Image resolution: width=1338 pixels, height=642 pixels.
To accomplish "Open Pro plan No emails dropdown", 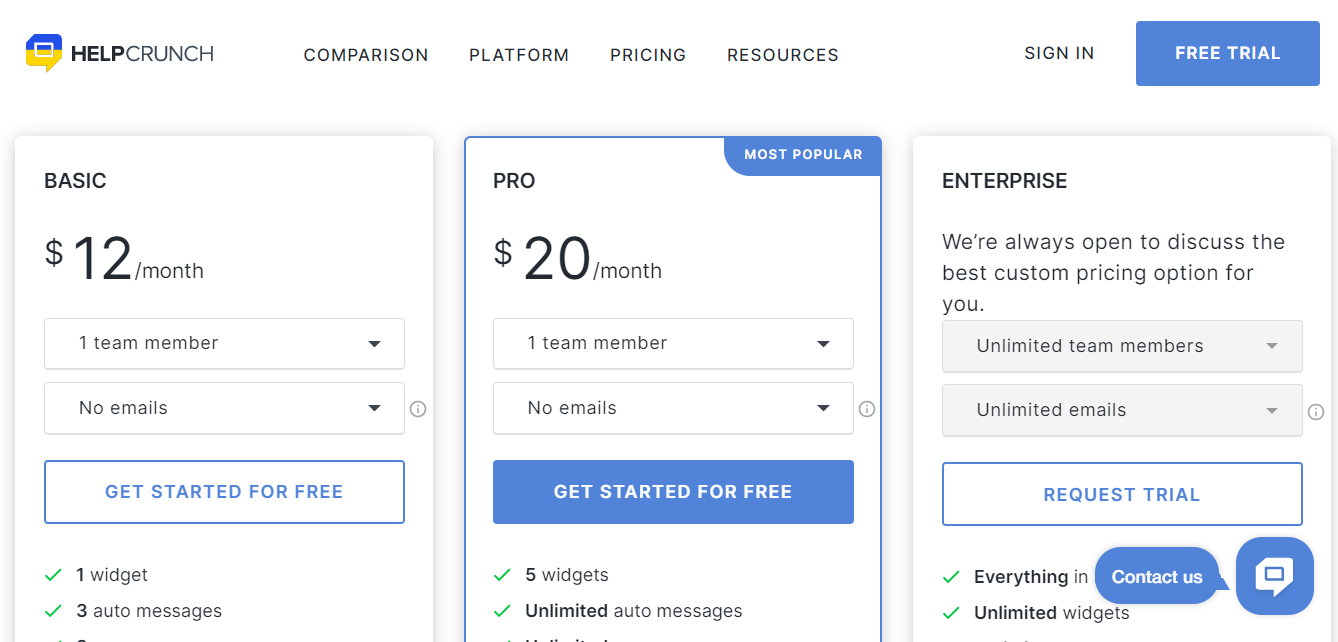I will point(673,408).
